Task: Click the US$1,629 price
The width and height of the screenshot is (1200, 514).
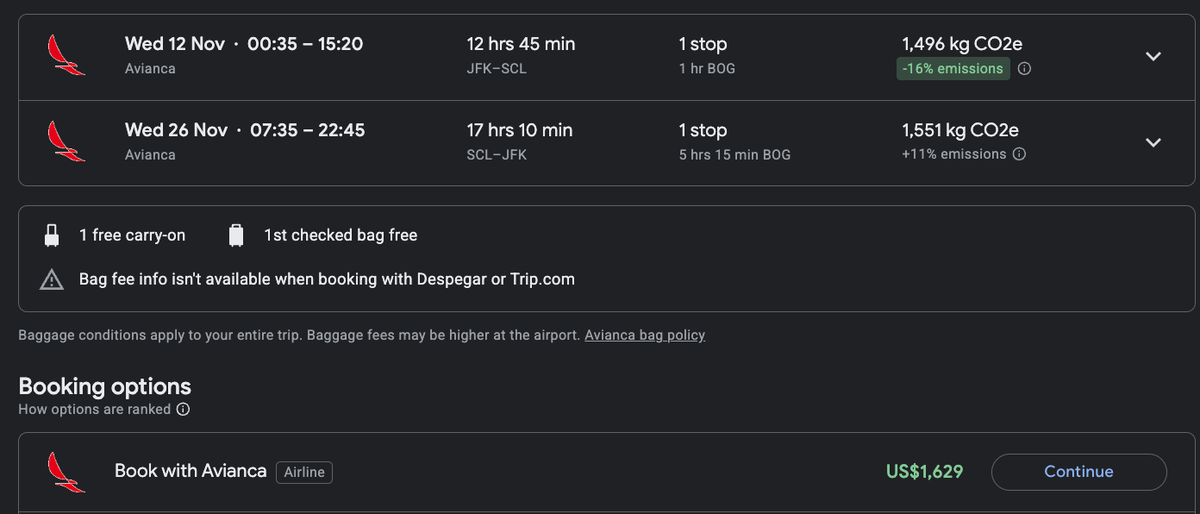Action: tap(925, 471)
